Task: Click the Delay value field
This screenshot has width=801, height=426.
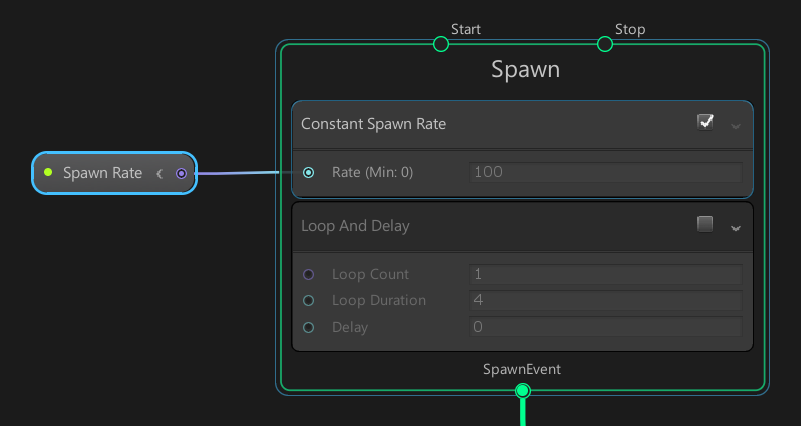Action: [x=605, y=327]
